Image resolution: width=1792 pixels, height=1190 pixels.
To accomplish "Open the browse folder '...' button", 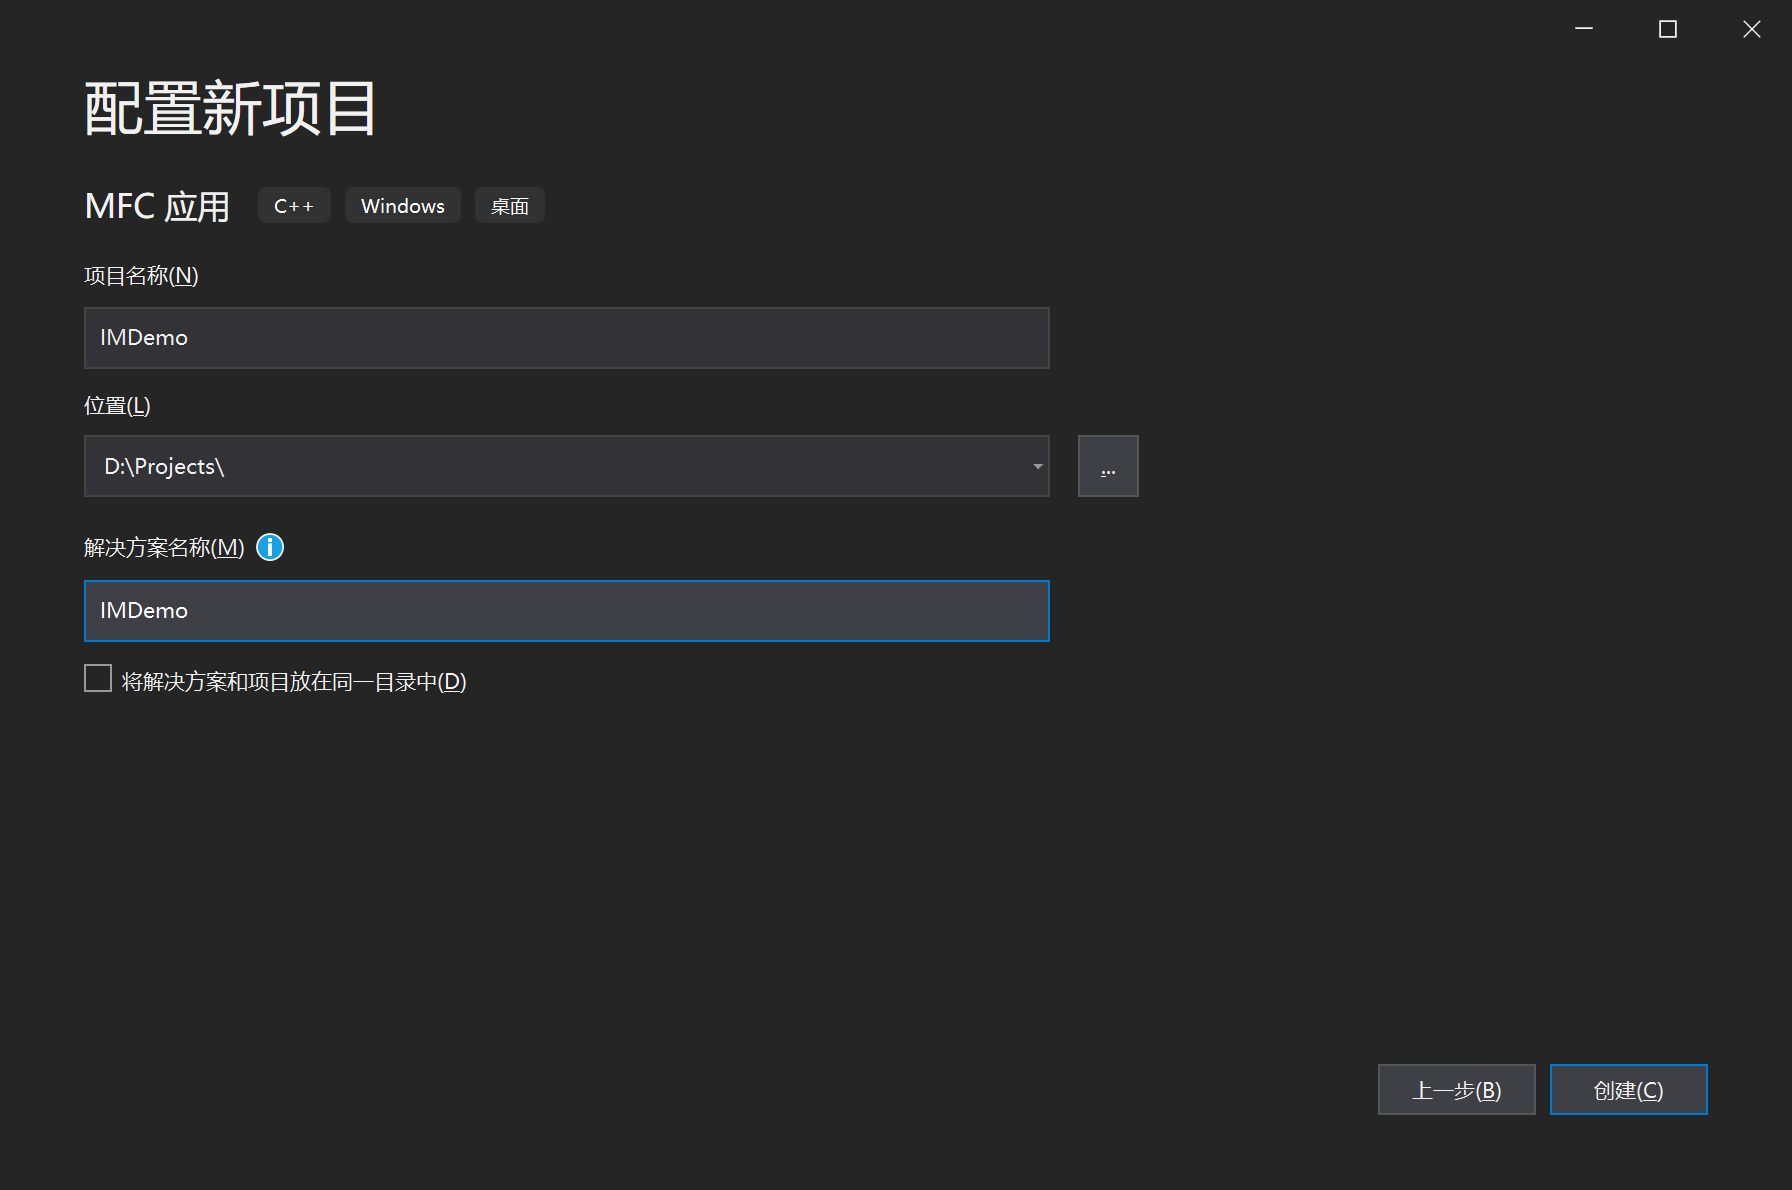I will pyautogui.click(x=1108, y=466).
